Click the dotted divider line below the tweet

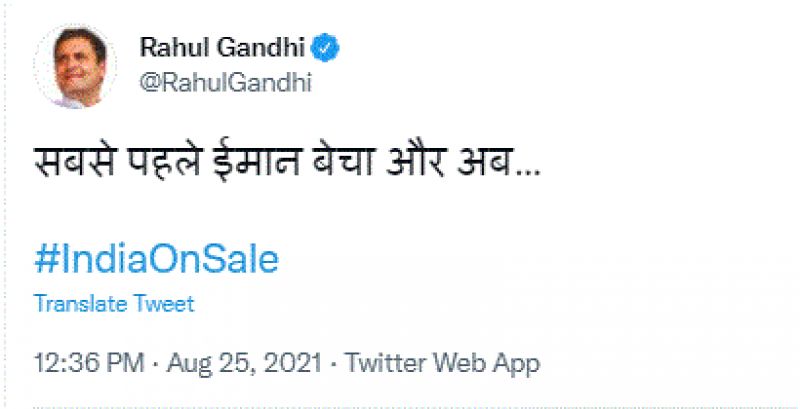pyautogui.click(x=400, y=406)
